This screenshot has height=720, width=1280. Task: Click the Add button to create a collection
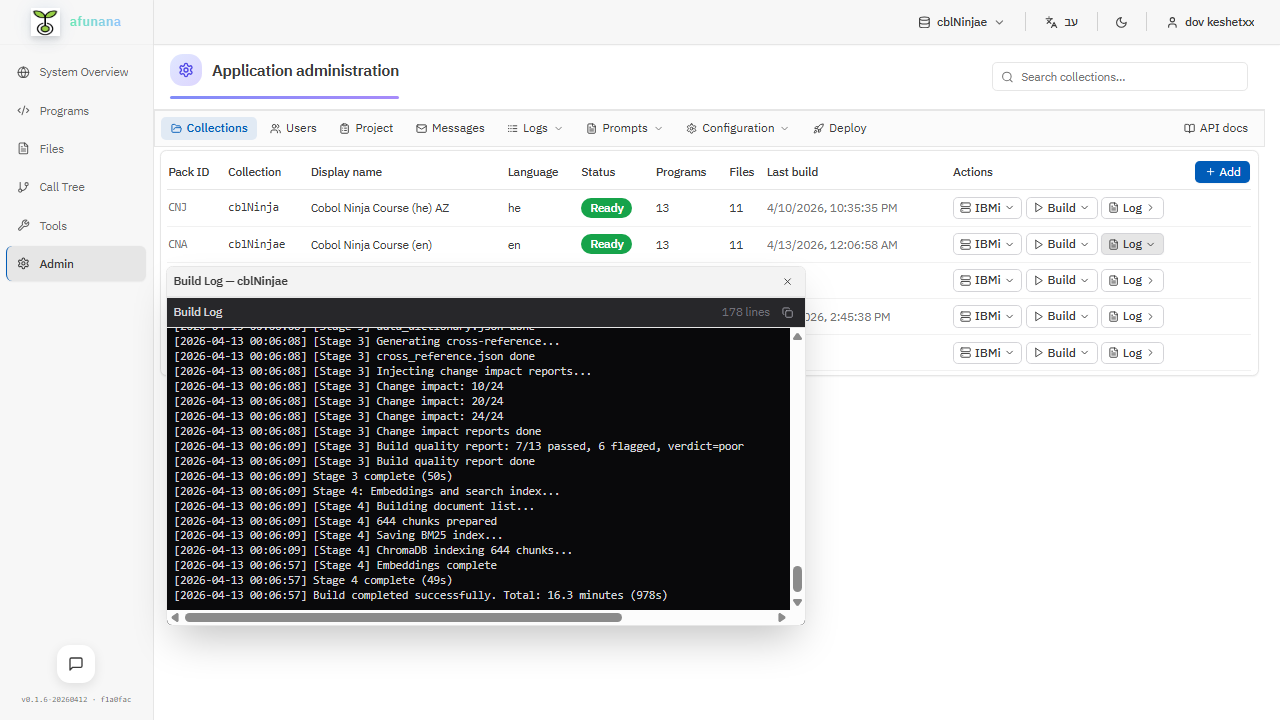pyautogui.click(x=1221, y=171)
